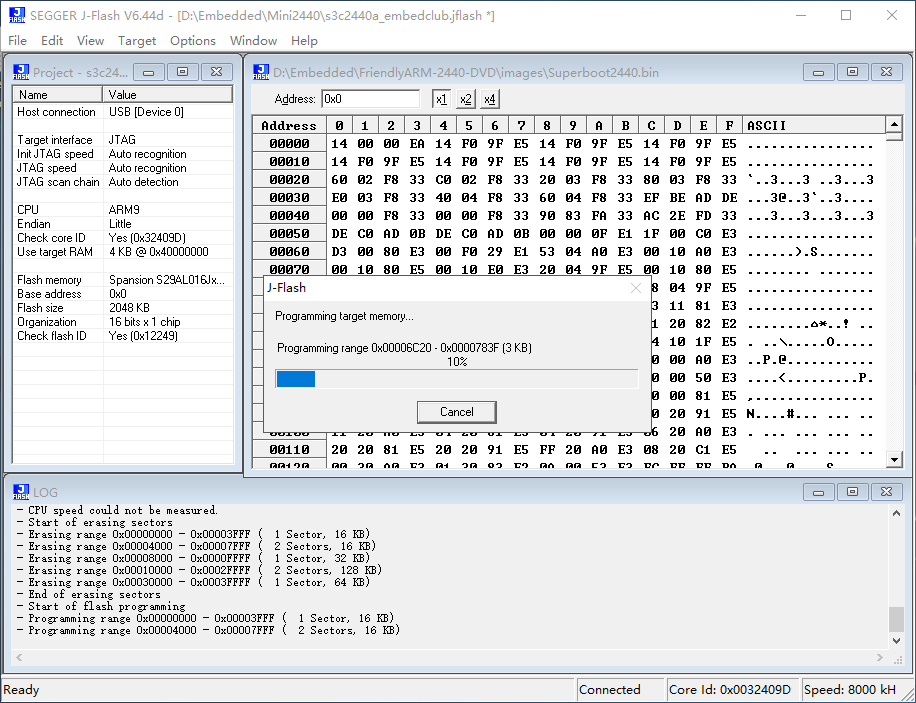The image size is (916, 703).
Task: Open the Edit menu
Action: pos(52,40)
